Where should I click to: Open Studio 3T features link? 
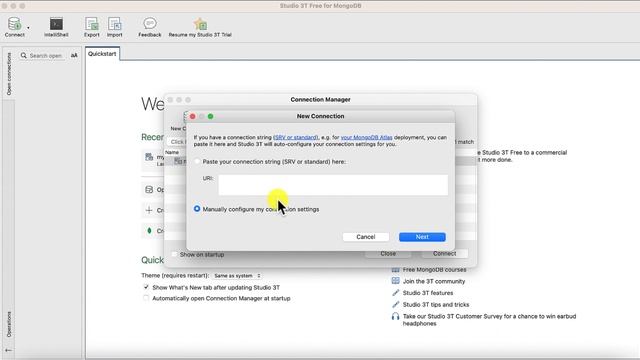428,293
